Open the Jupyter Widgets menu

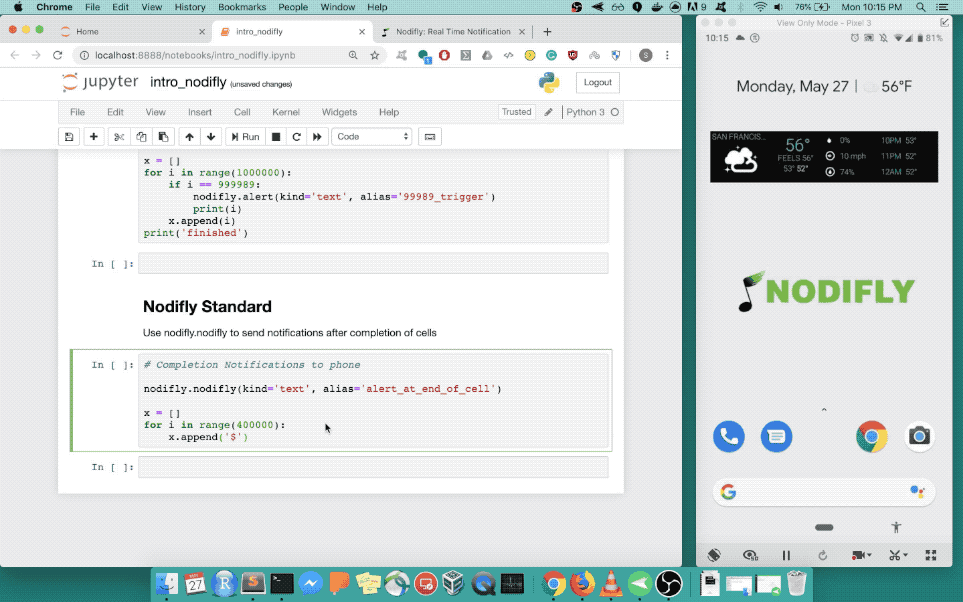[x=339, y=112]
